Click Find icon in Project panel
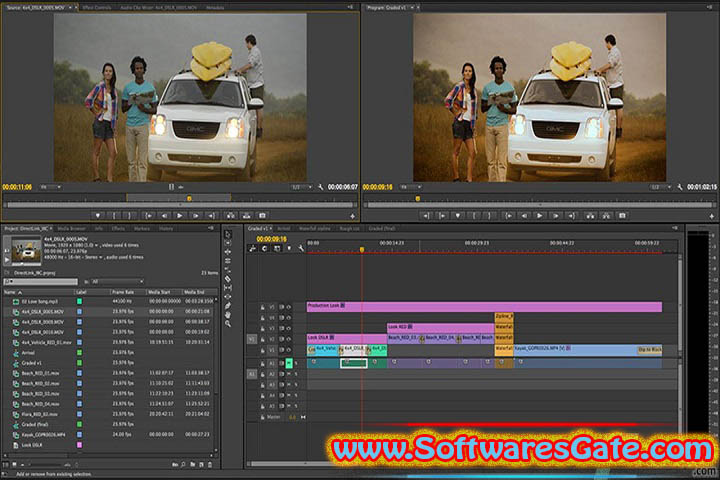Image resolution: width=720 pixels, height=480 pixels. 183,465
